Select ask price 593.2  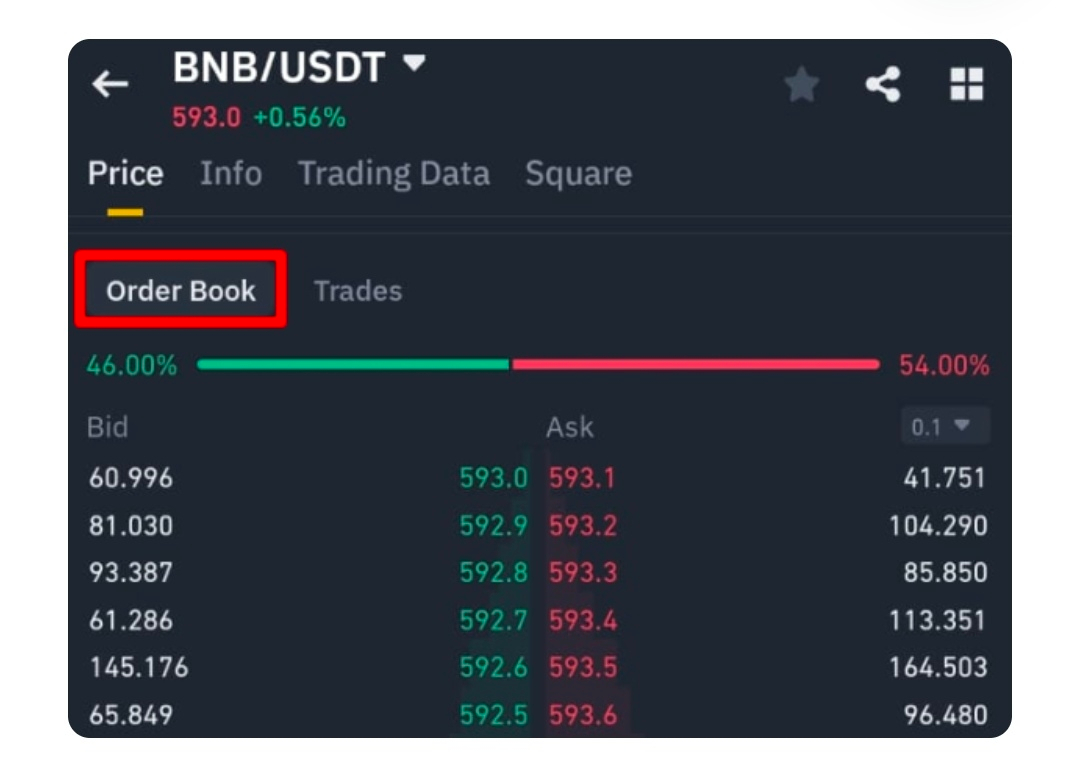pos(583,526)
